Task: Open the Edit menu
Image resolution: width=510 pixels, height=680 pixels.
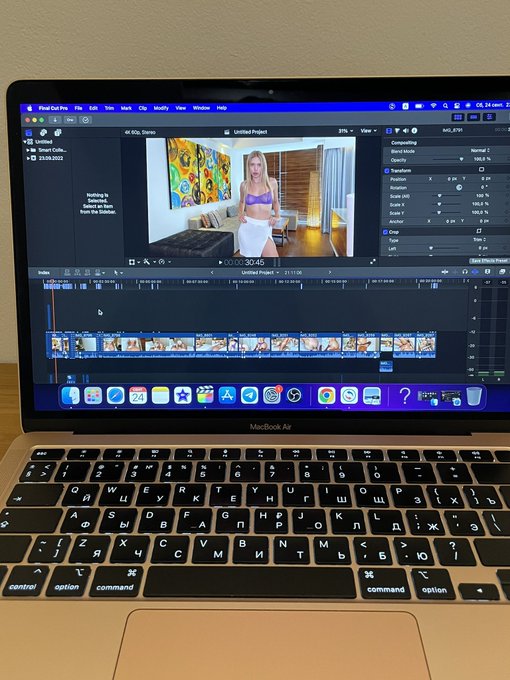Action: [x=93, y=108]
